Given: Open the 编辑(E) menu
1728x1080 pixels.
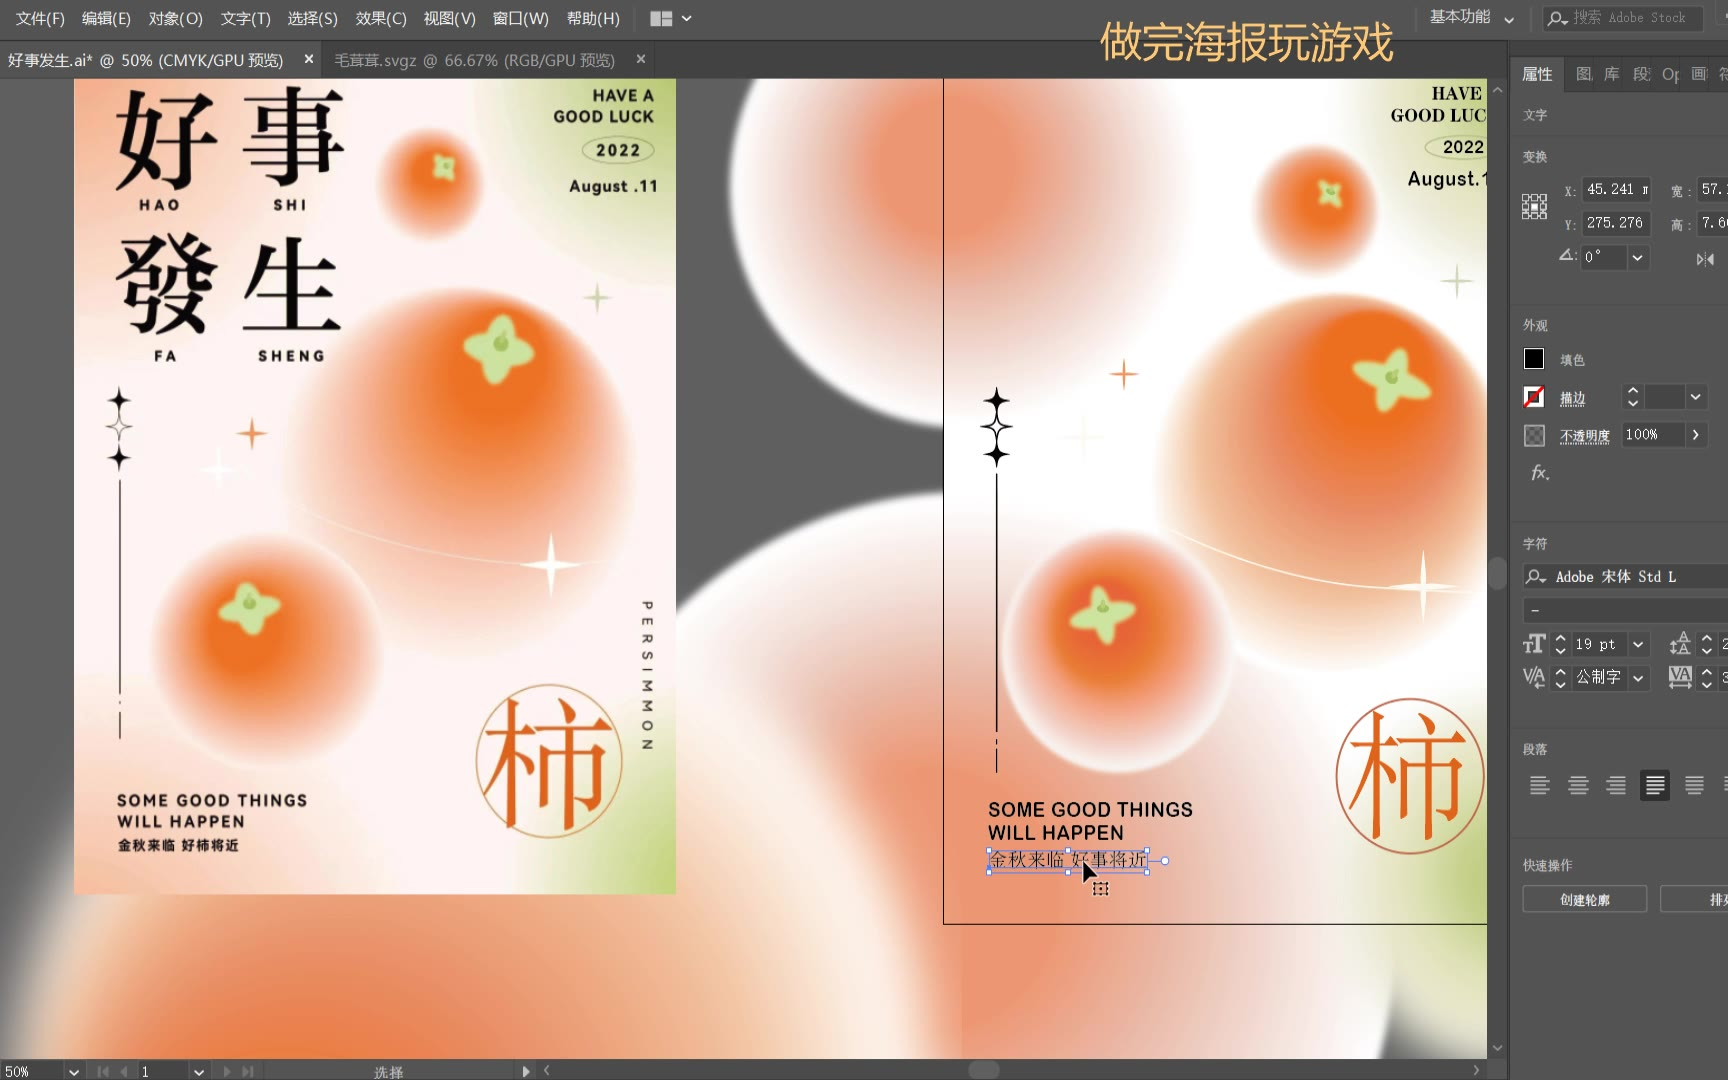Looking at the screenshot, I should [106, 18].
